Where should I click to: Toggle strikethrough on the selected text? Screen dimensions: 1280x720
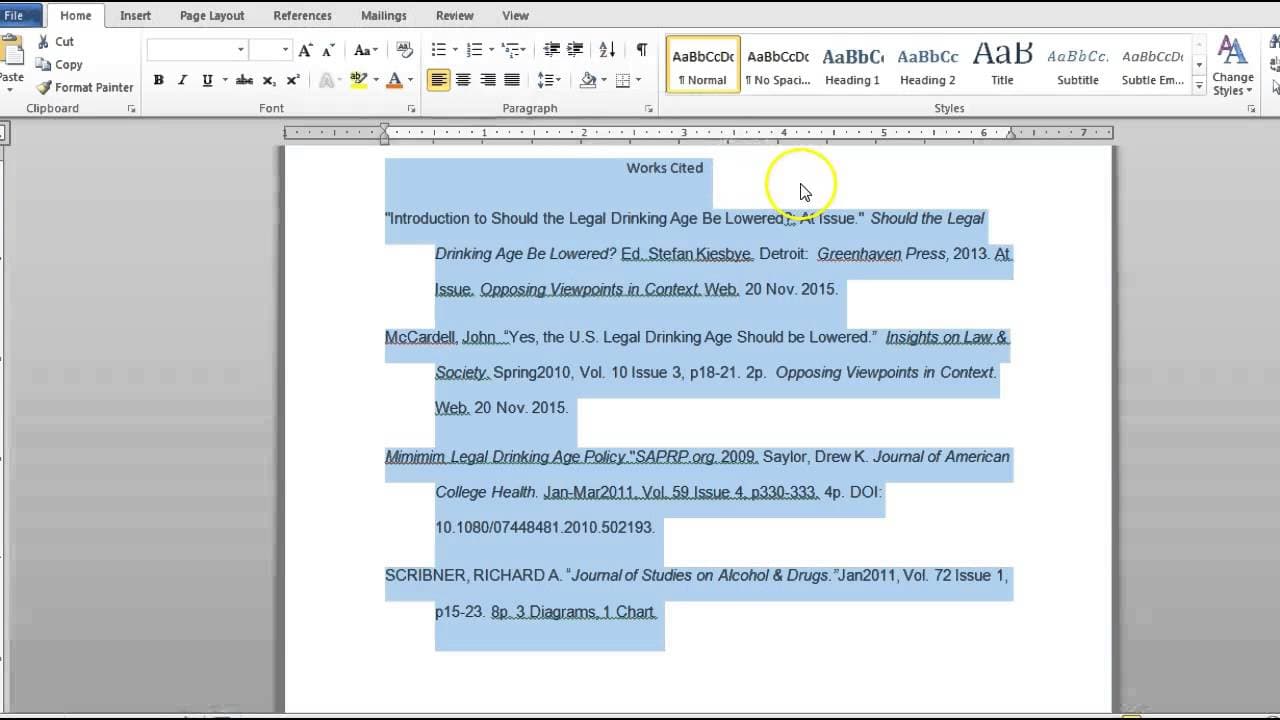(x=244, y=80)
